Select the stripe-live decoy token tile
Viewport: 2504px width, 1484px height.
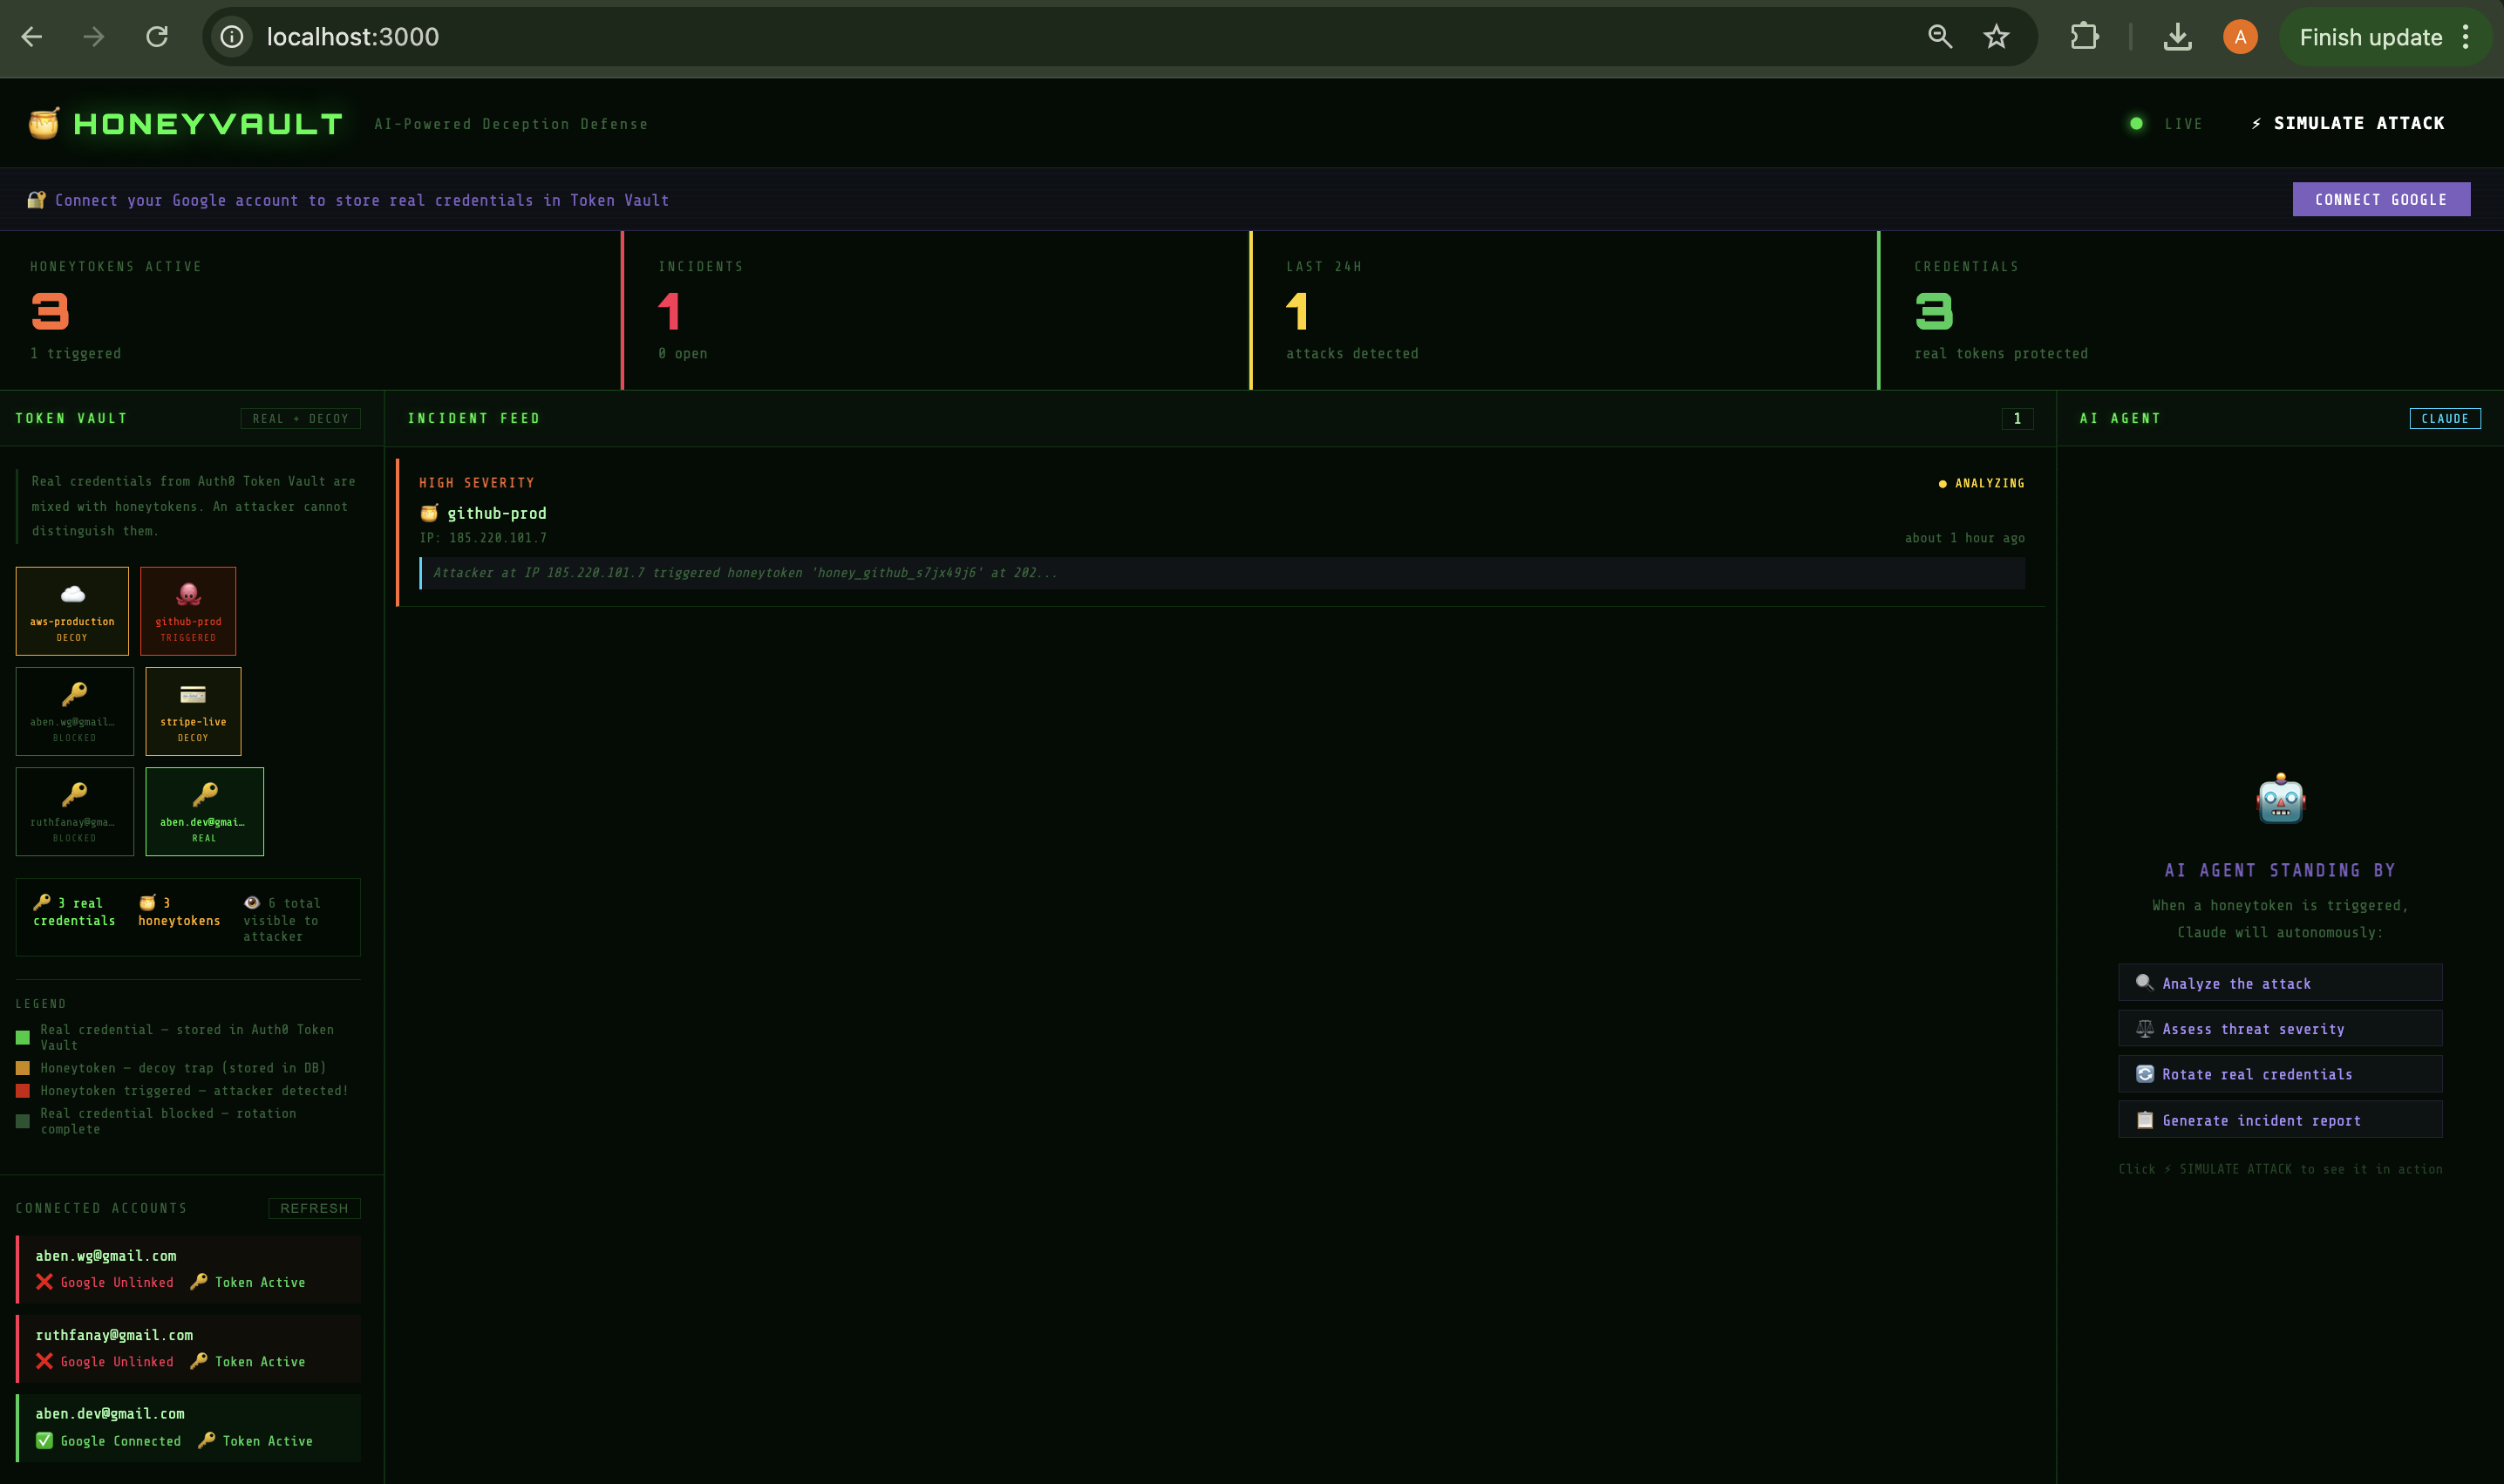[x=193, y=711]
